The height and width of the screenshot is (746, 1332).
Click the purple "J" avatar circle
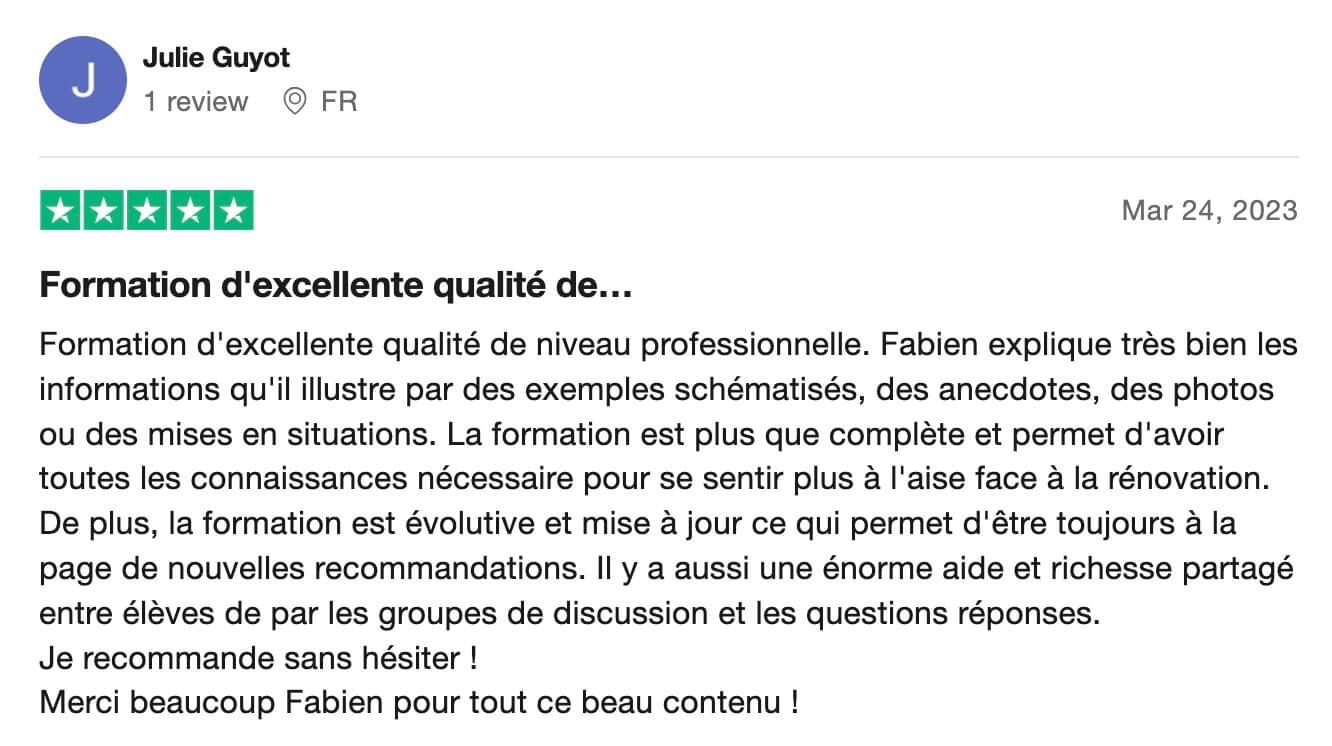pyautogui.click(x=83, y=80)
